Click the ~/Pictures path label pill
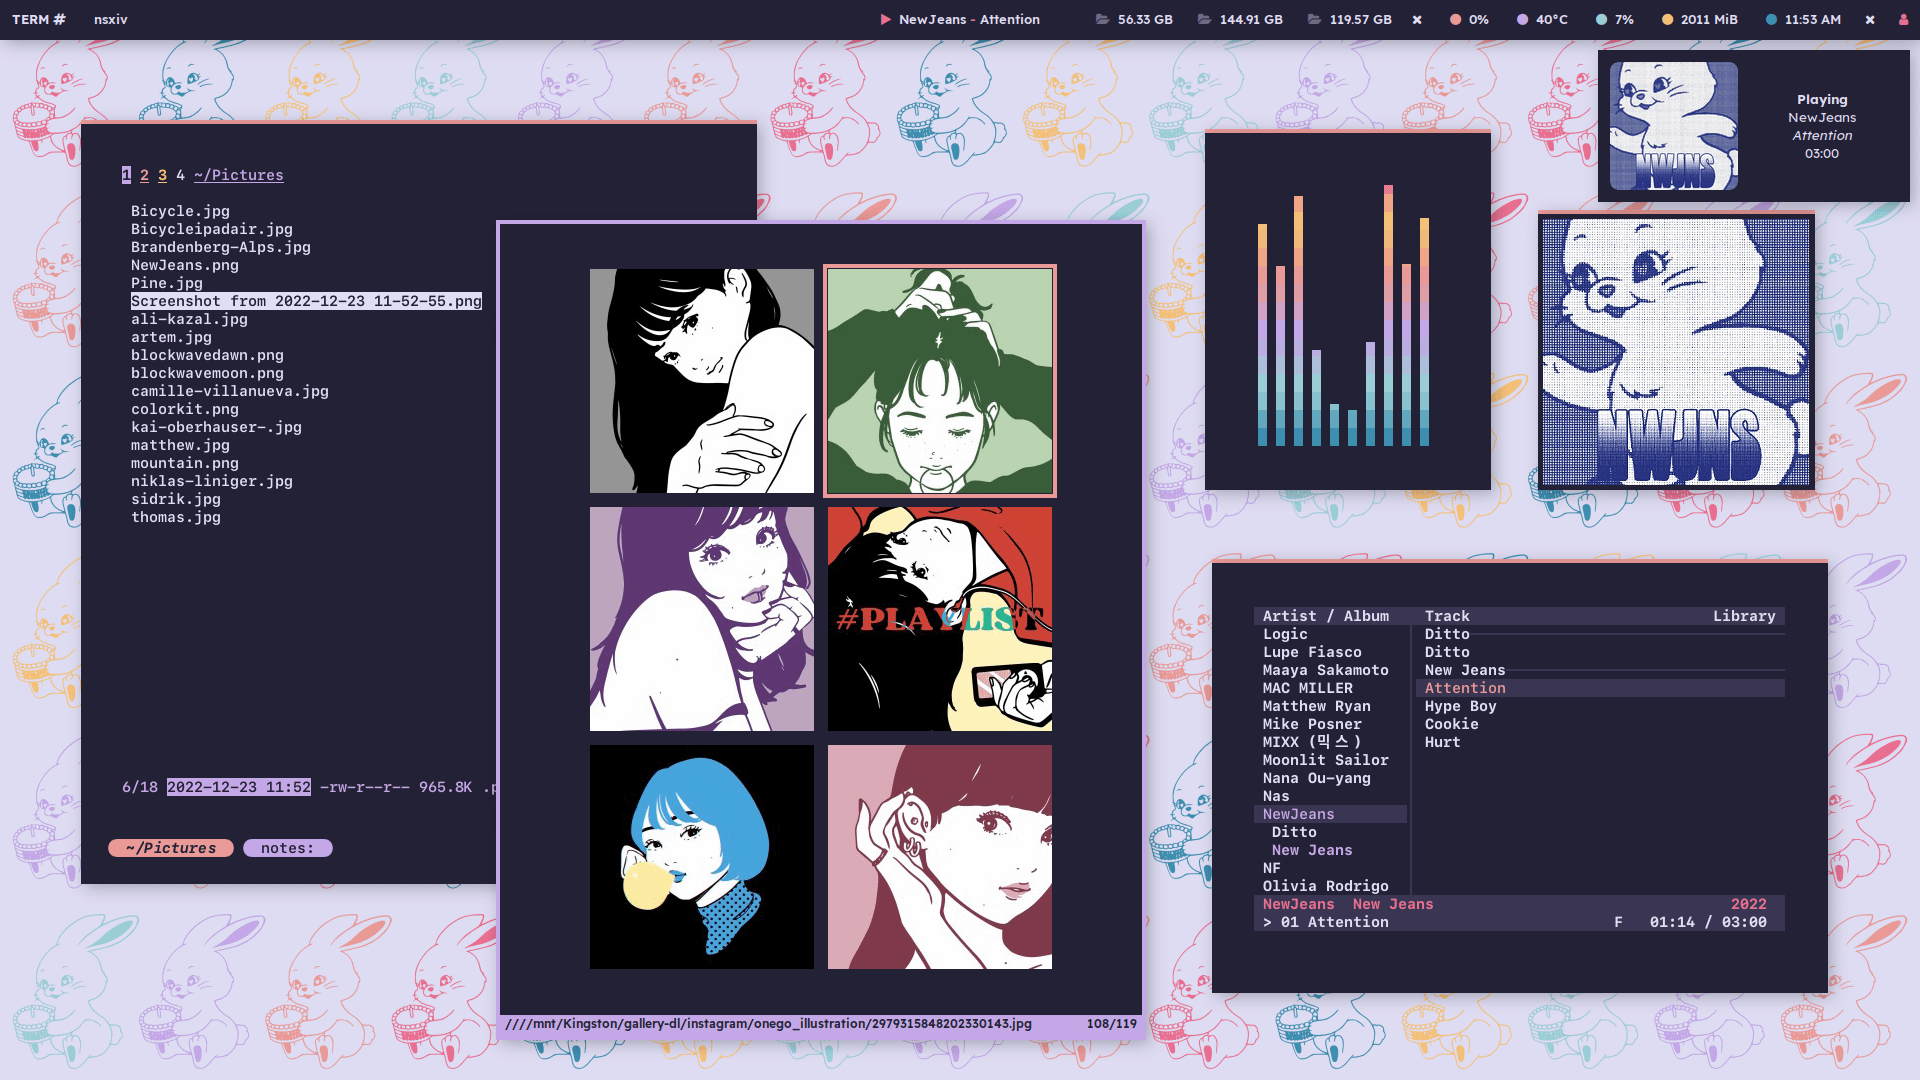This screenshot has height=1080, width=1920. [x=171, y=848]
